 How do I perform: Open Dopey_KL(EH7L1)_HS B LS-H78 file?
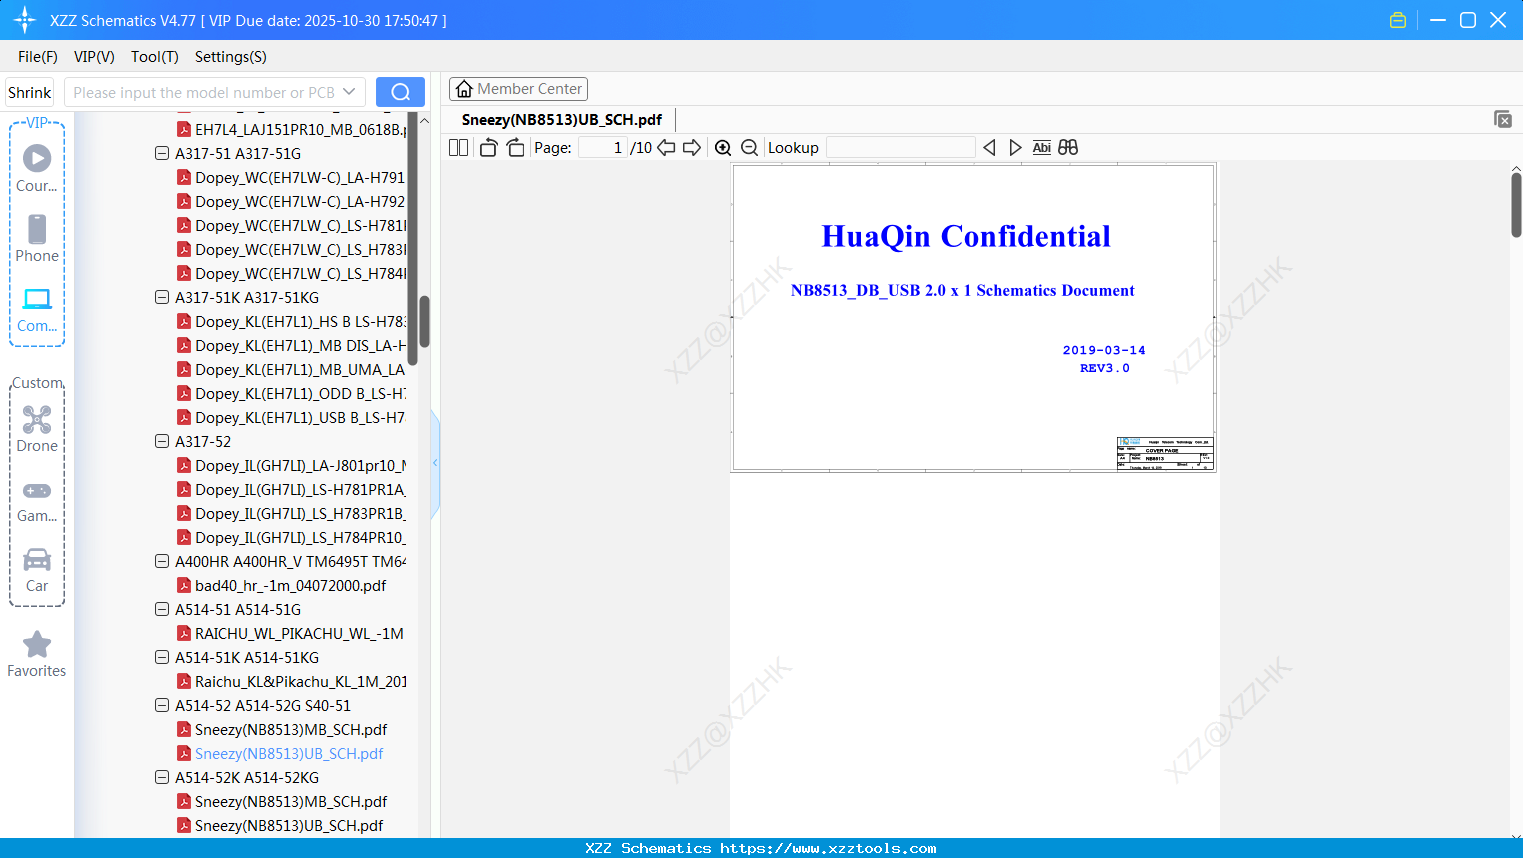point(291,322)
